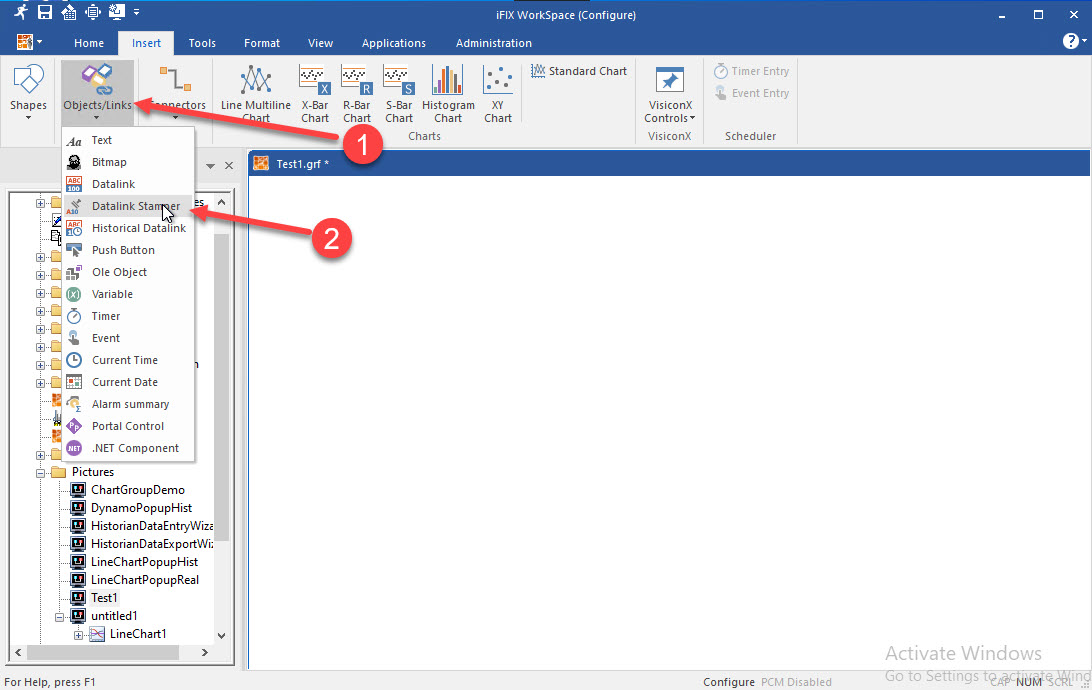Choose Historical Datalink menu entry
This screenshot has width=1092, height=690.
click(x=128, y=228)
